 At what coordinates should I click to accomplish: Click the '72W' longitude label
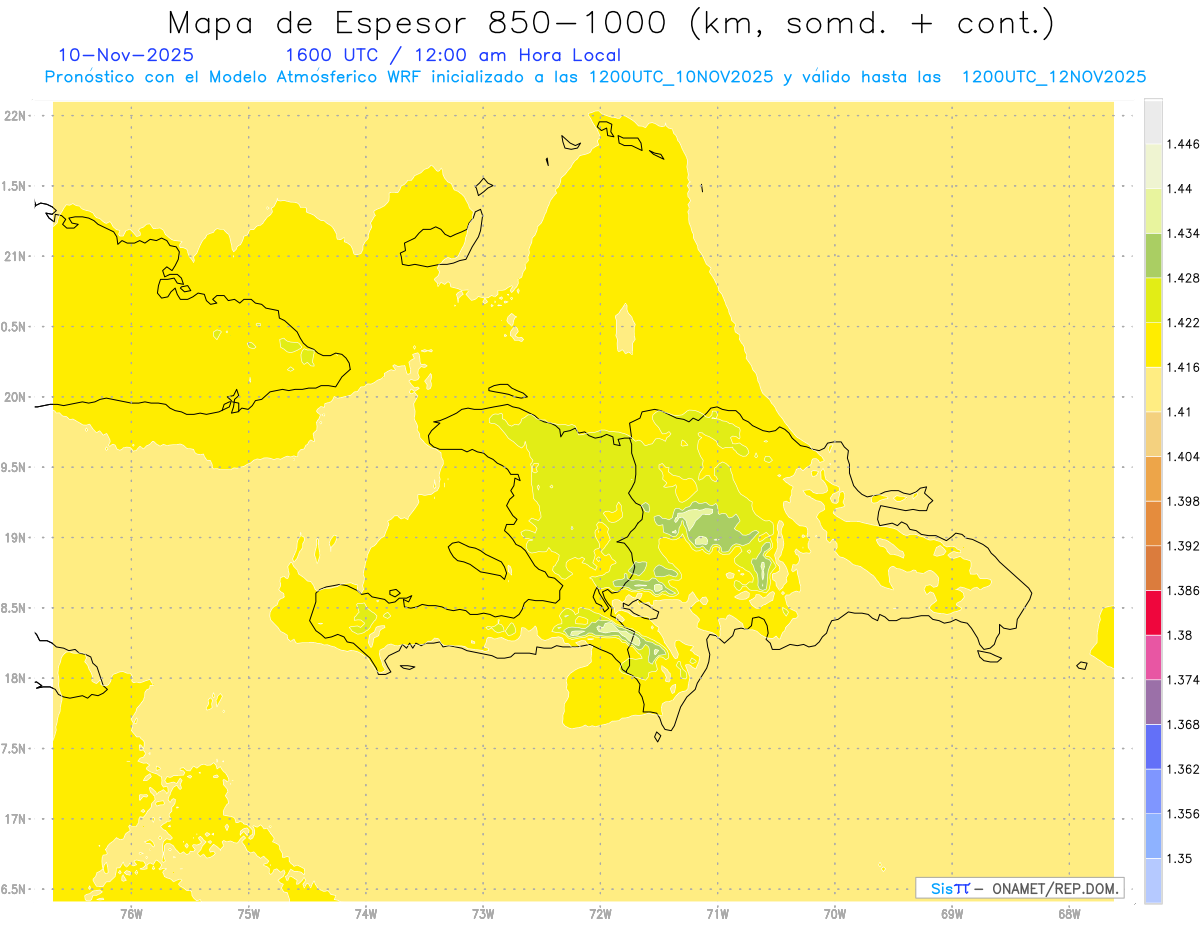click(x=600, y=914)
